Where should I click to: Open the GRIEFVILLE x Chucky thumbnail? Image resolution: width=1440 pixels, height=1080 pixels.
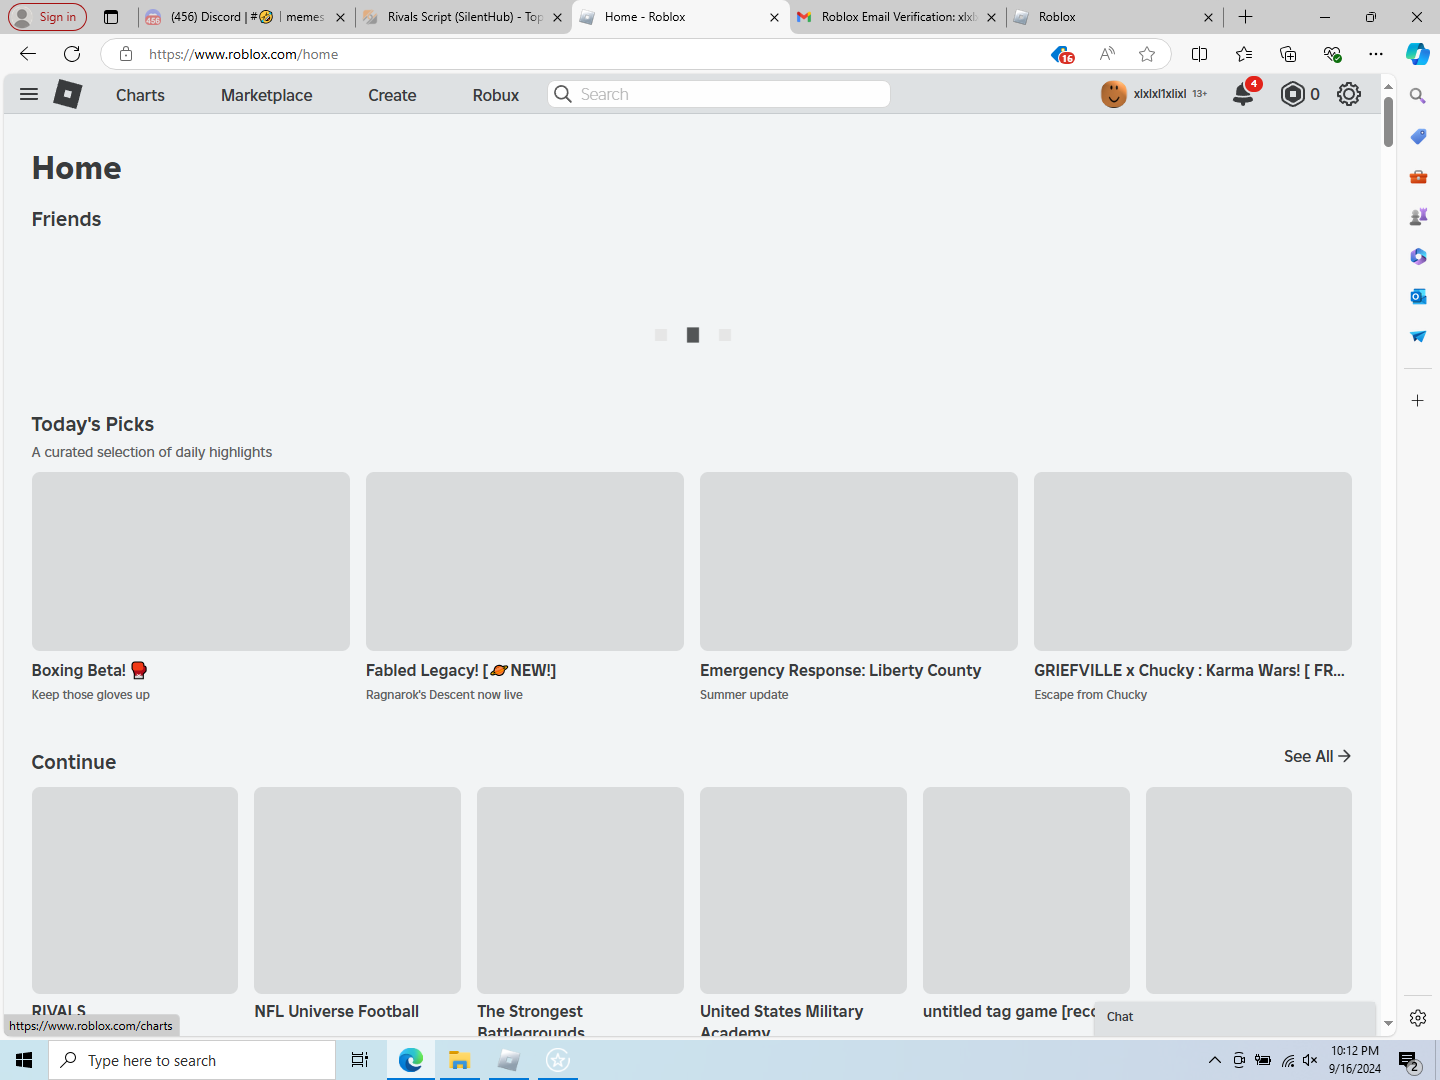[x=1193, y=561]
